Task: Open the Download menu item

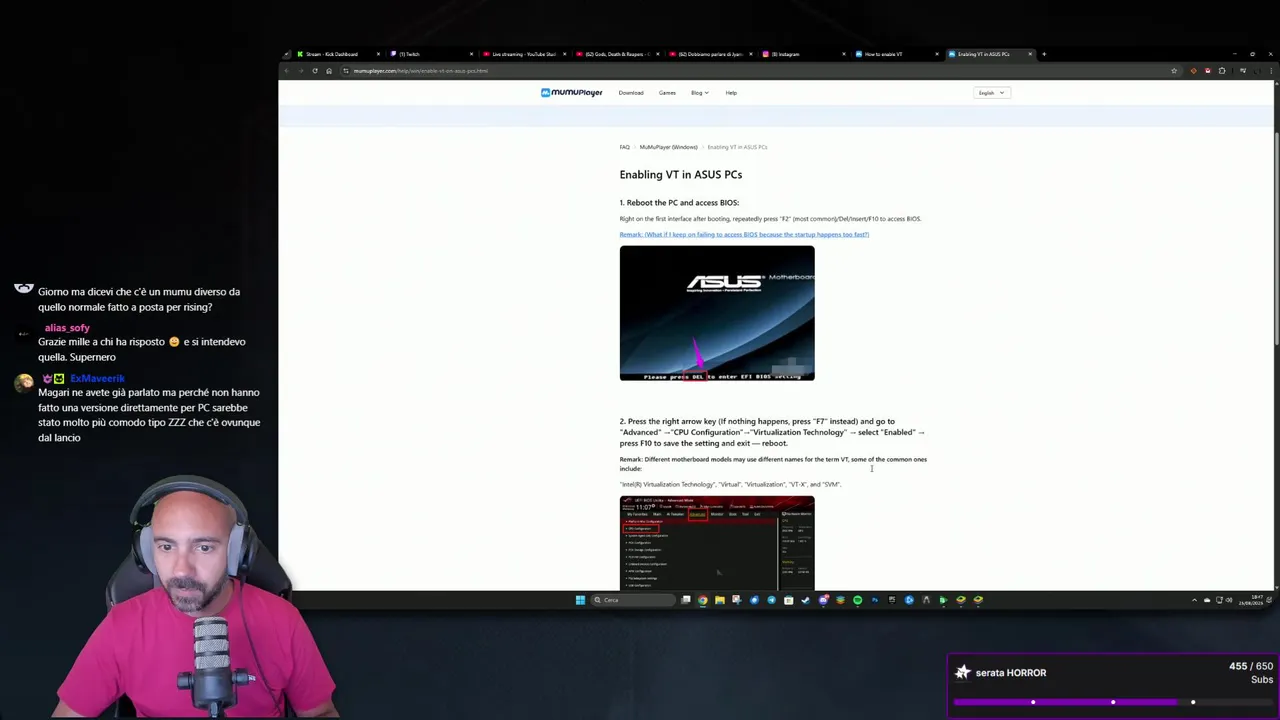Action: pos(631,93)
